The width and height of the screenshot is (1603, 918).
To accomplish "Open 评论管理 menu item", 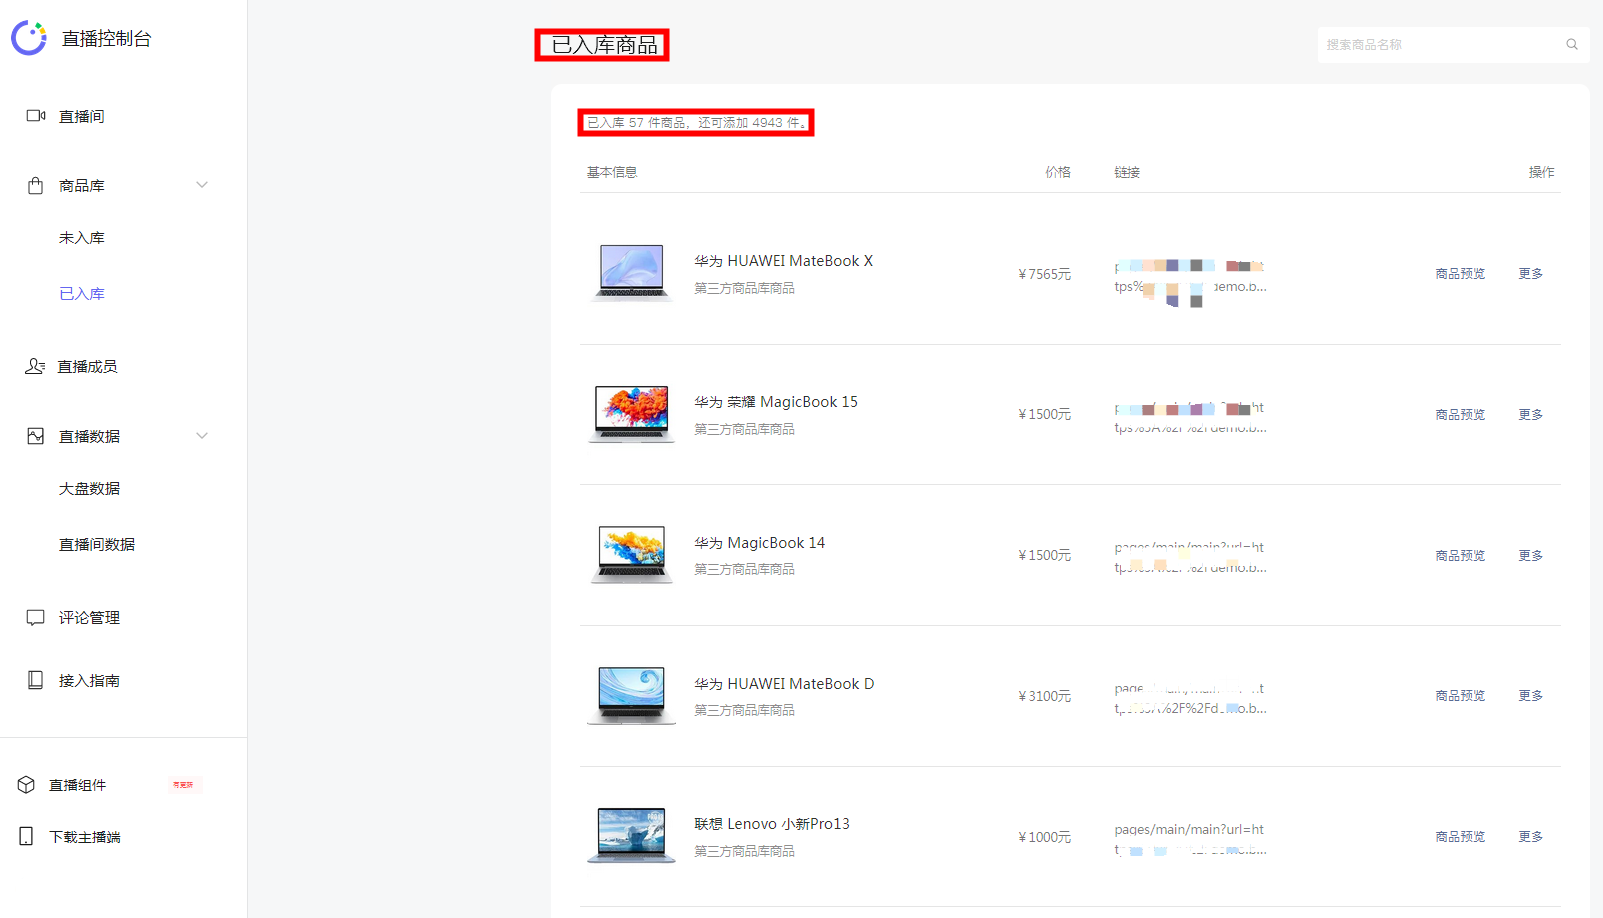I will coord(90,618).
